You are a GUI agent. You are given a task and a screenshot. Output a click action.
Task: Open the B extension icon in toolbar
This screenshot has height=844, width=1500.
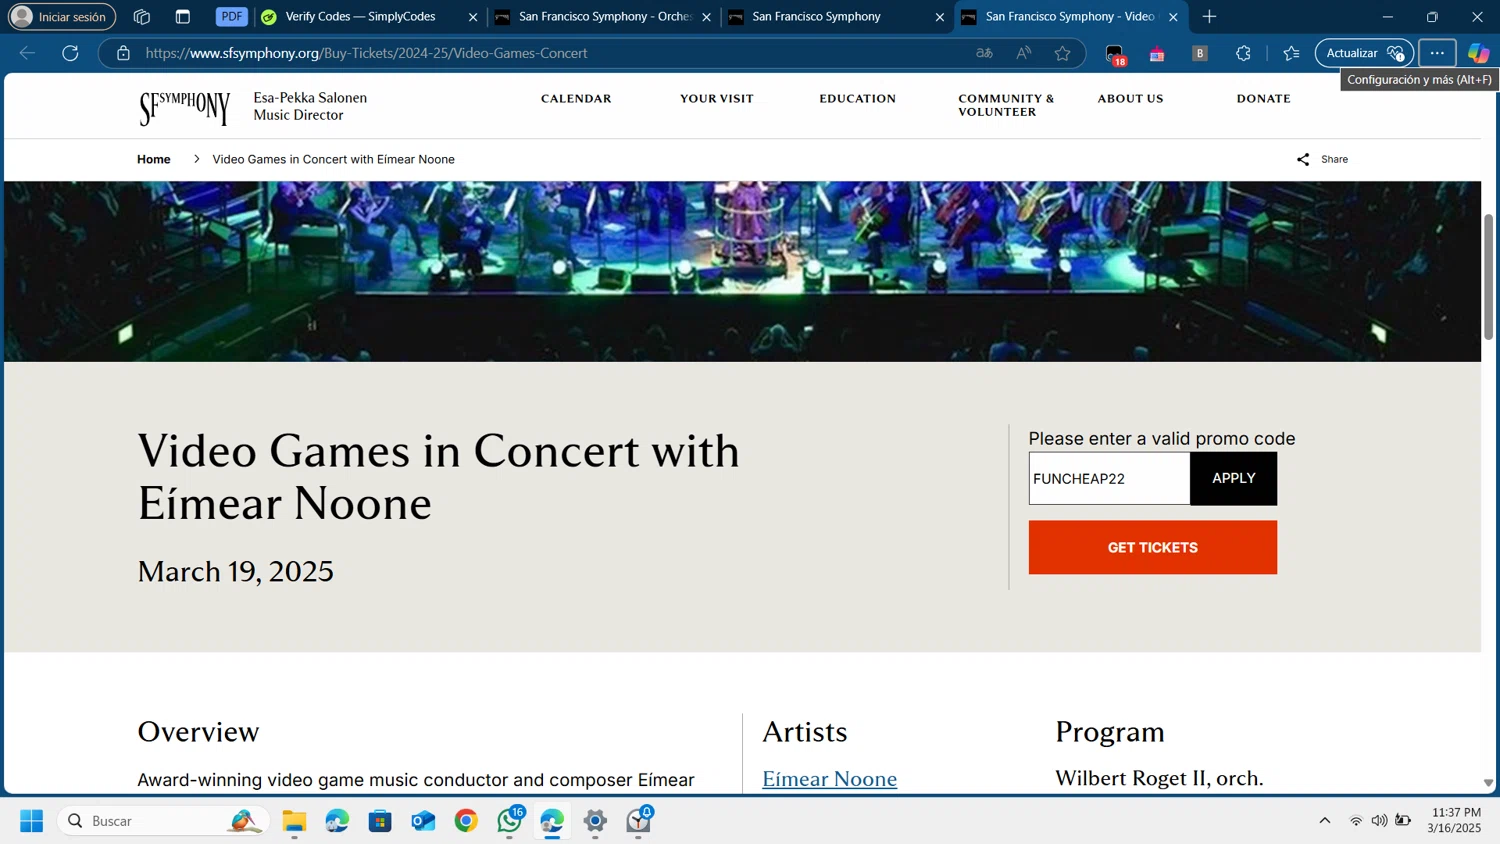click(x=1200, y=53)
